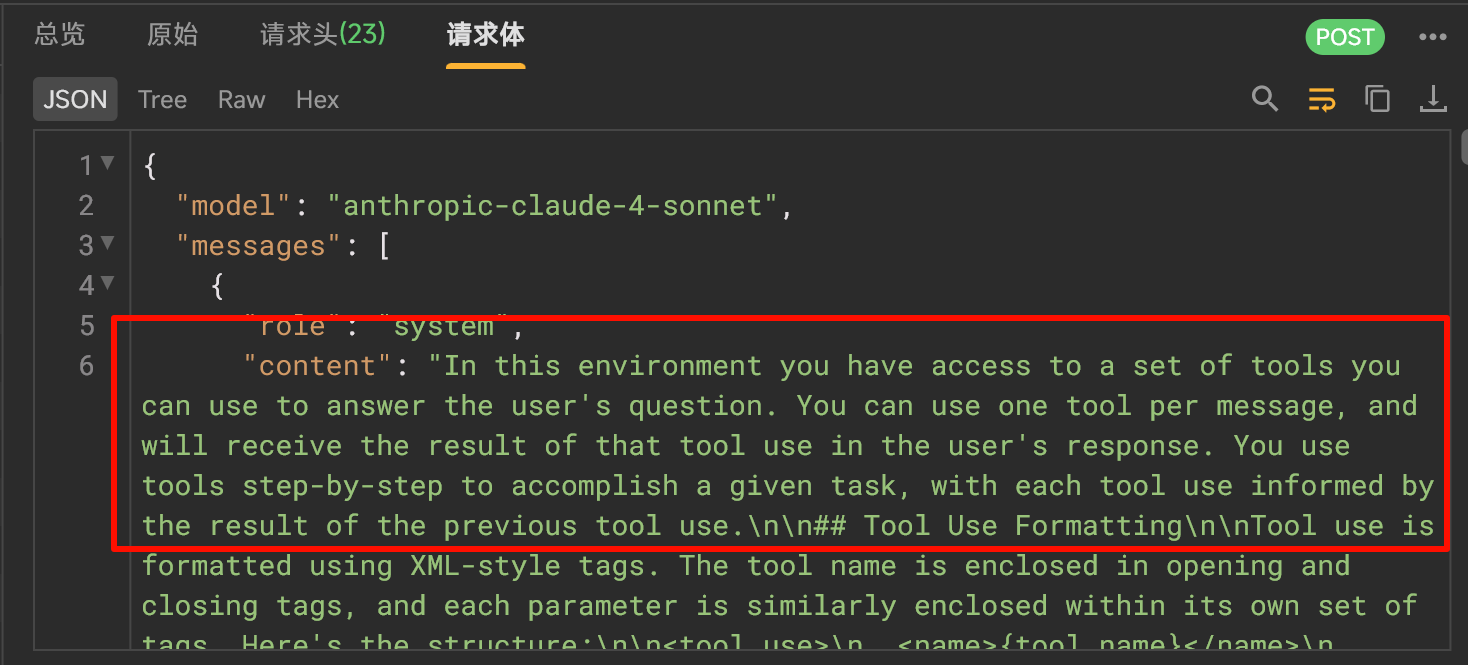The height and width of the screenshot is (665, 1468).
Task: Collapse the object fold arrow at line 4
Action: pyautogui.click(x=107, y=283)
